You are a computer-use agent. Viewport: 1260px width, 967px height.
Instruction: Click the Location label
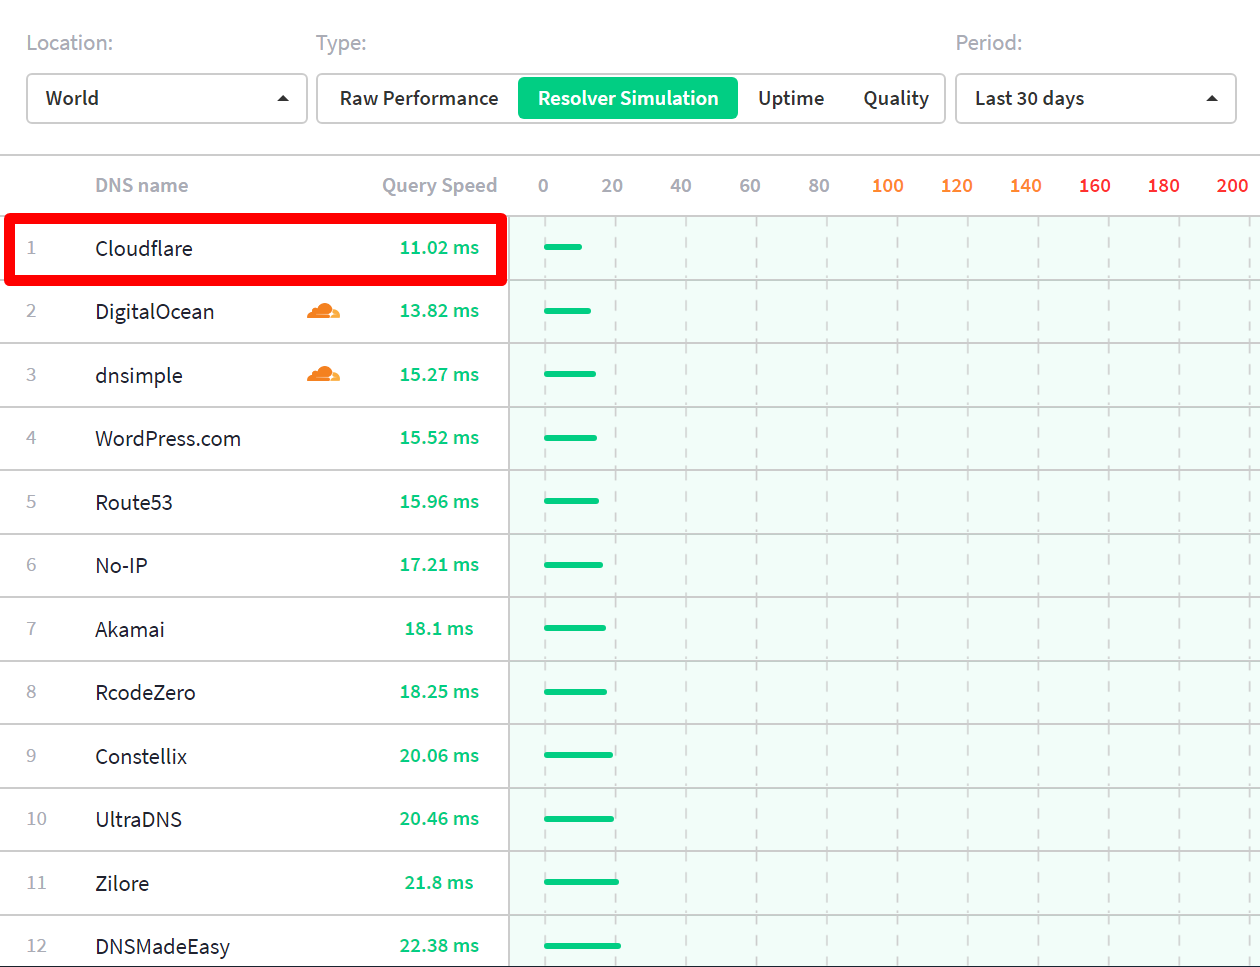(70, 43)
